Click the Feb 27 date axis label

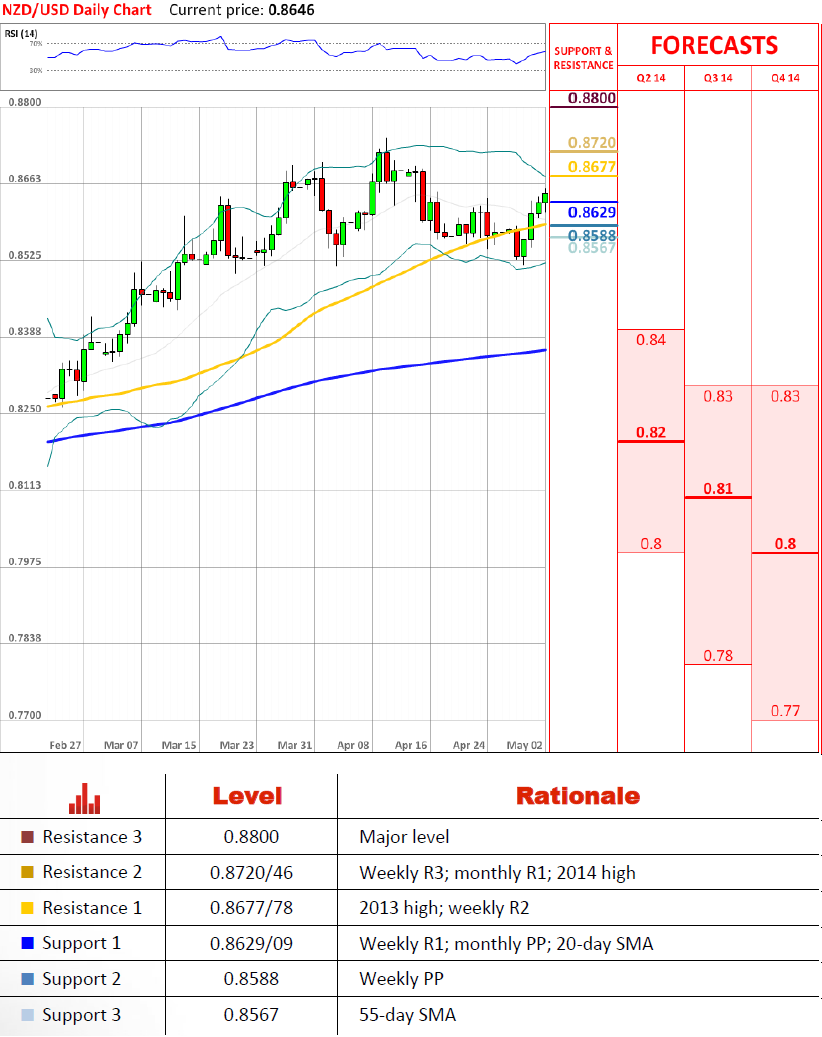(x=65, y=745)
